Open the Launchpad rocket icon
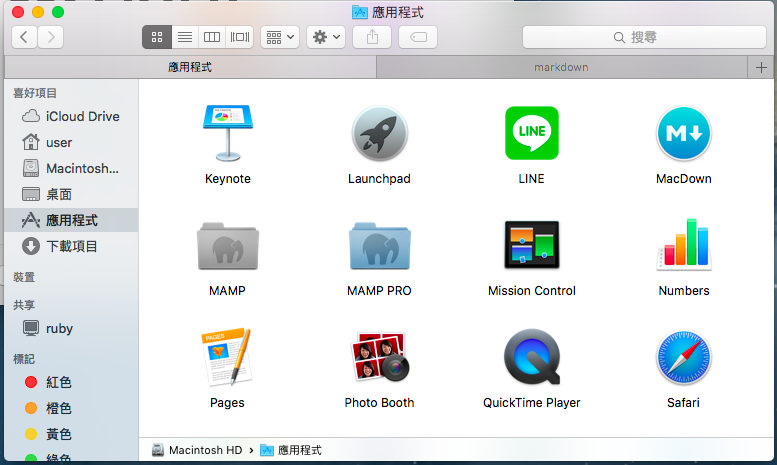This screenshot has width=777, height=465. click(380, 133)
